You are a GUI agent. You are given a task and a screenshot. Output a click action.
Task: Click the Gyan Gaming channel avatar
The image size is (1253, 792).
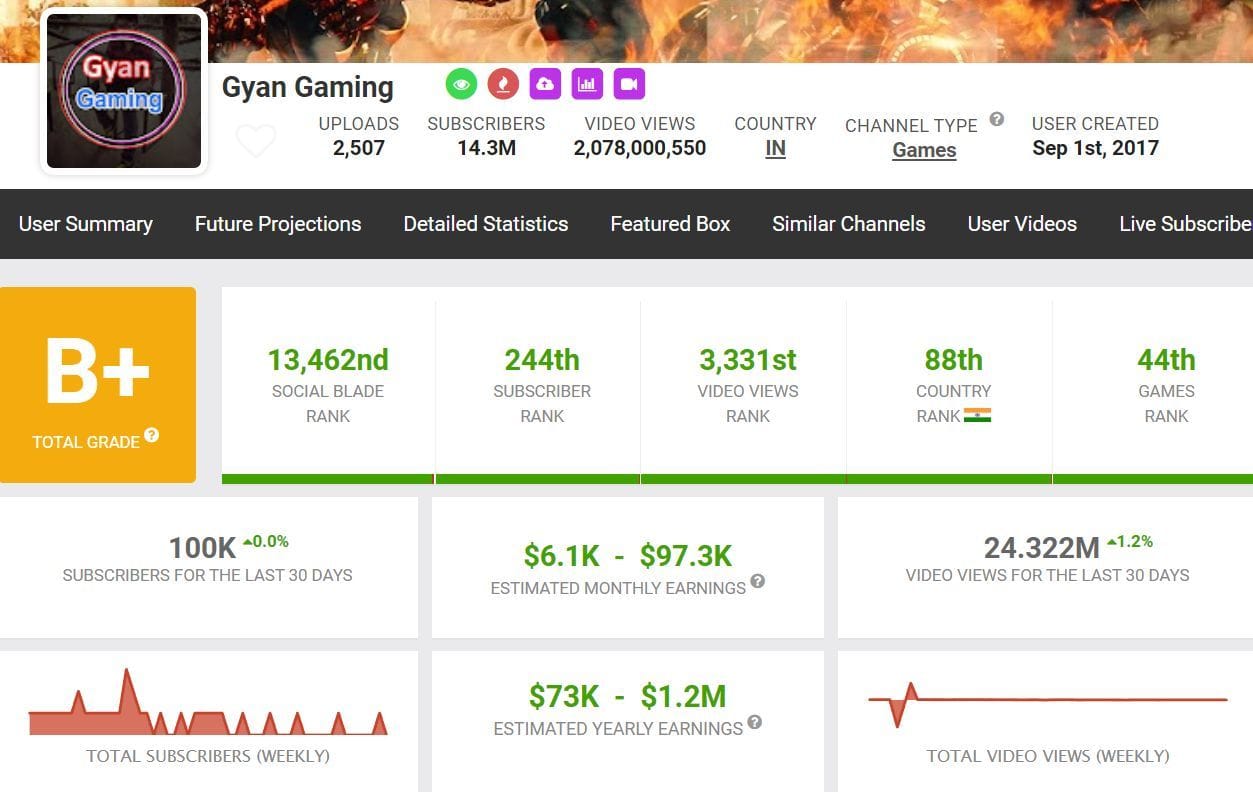(122, 90)
